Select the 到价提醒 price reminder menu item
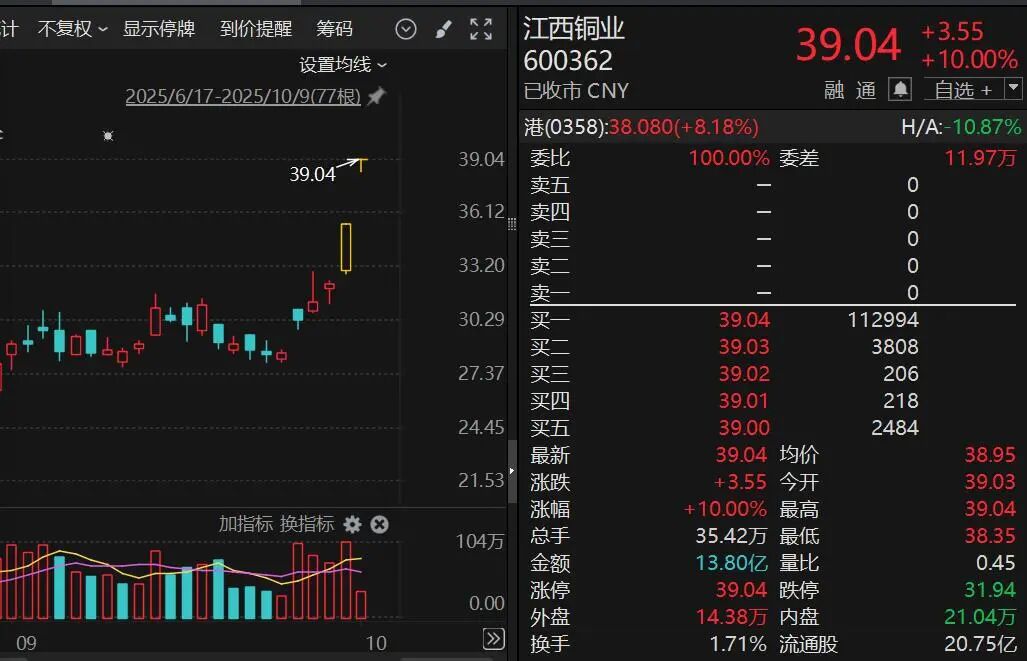 click(x=255, y=28)
